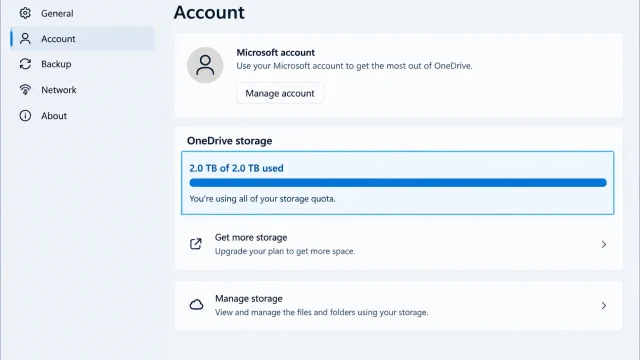The width and height of the screenshot is (640, 360).
Task: Click the cloud icon beside Manage storage
Action: 196,305
